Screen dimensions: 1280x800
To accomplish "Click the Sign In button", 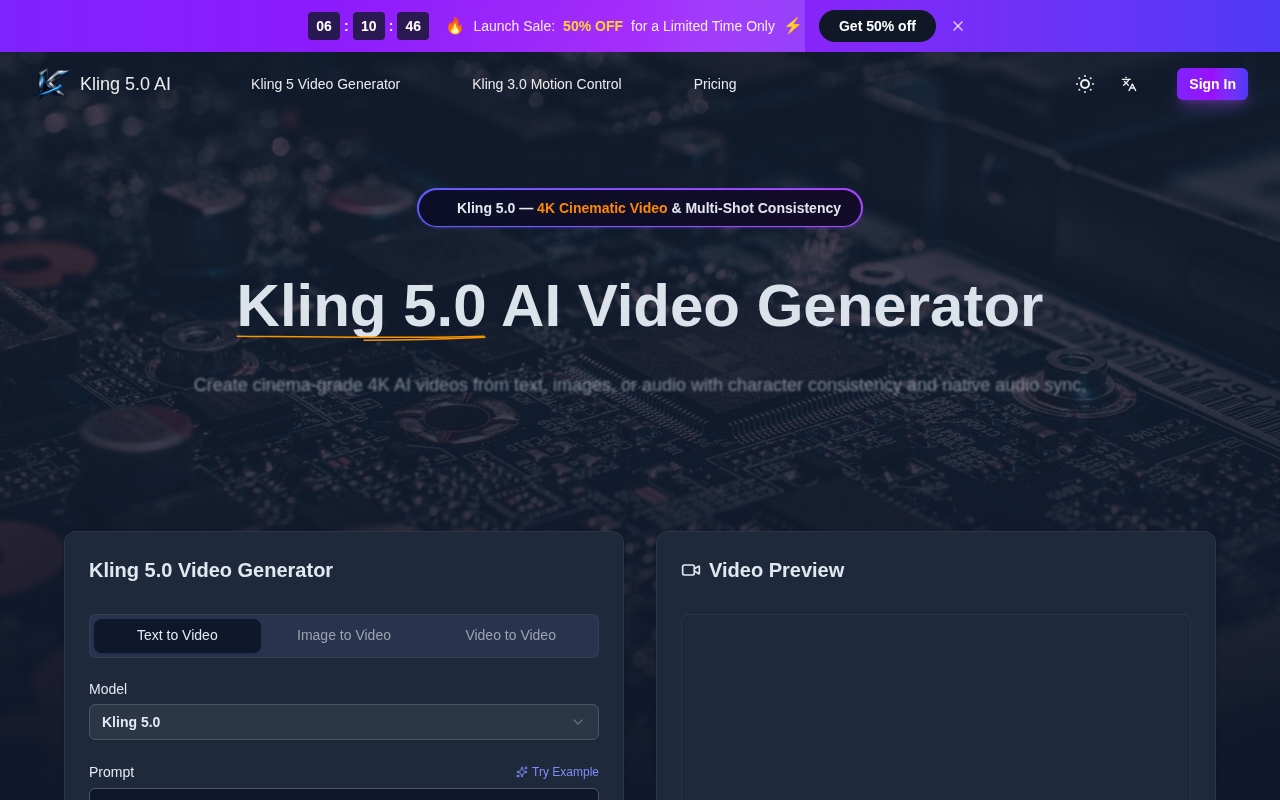I will click(x=1212, y=84).
